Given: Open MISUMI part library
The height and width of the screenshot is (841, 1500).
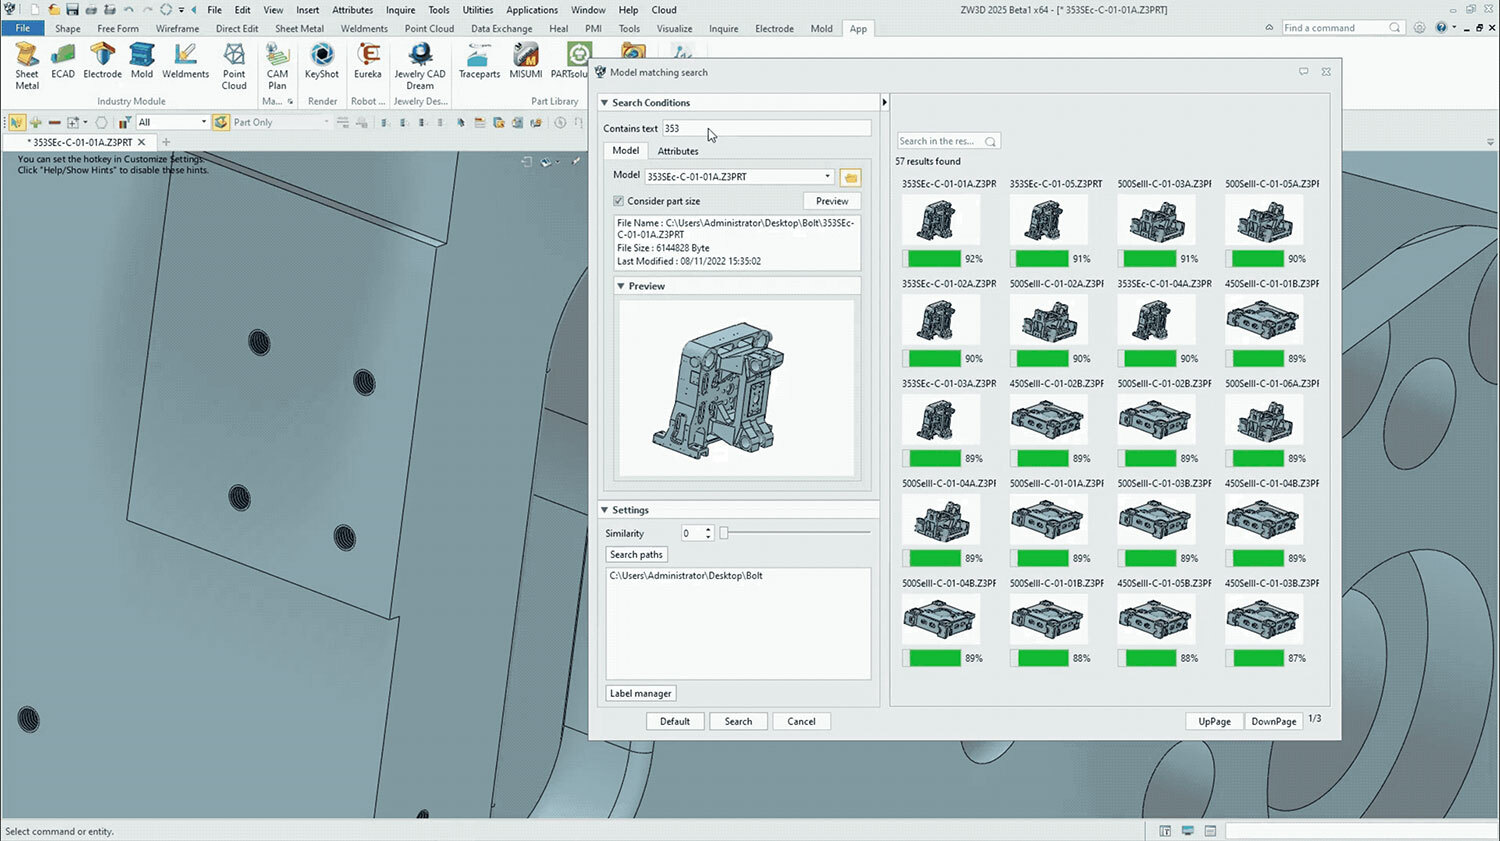Looking at the screenshot, I should (526, 60).
